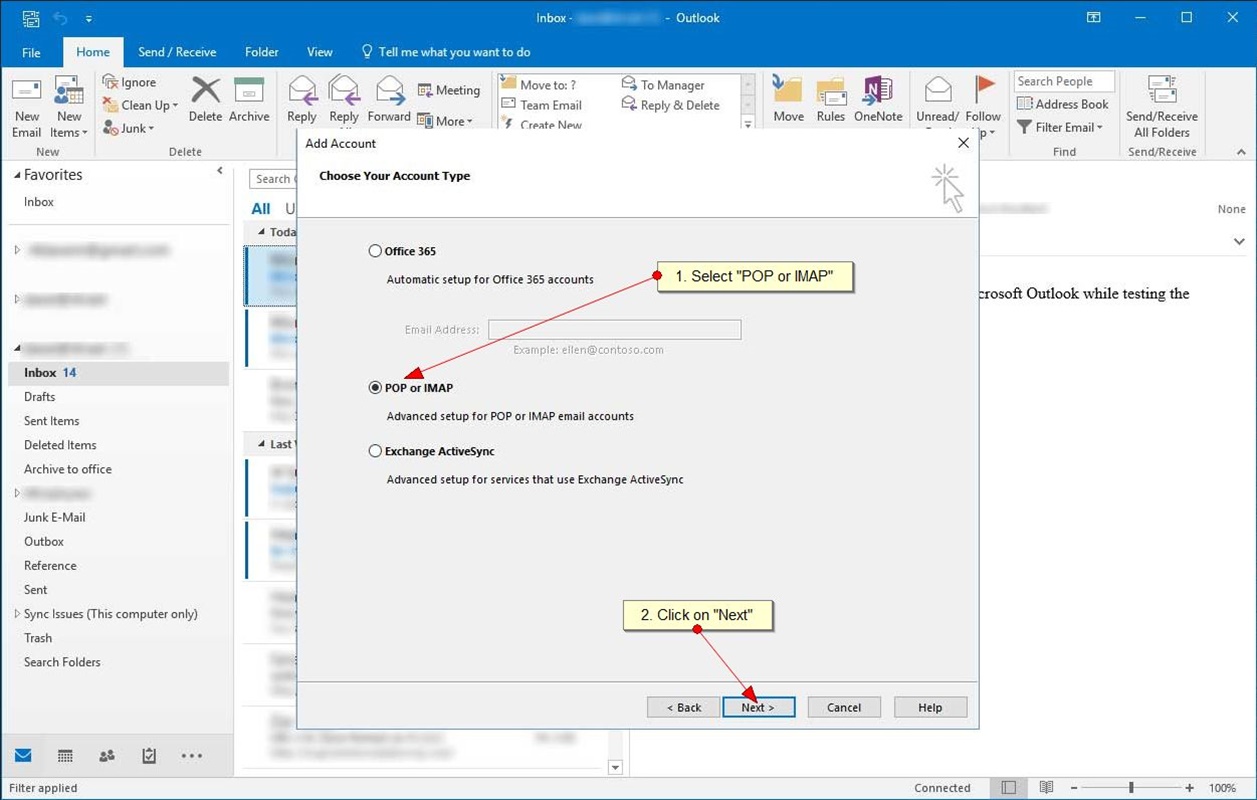Viewport: 1257px width, 800px height.
Task: Collapse the Favorites section
Action: tap(17, 175)
